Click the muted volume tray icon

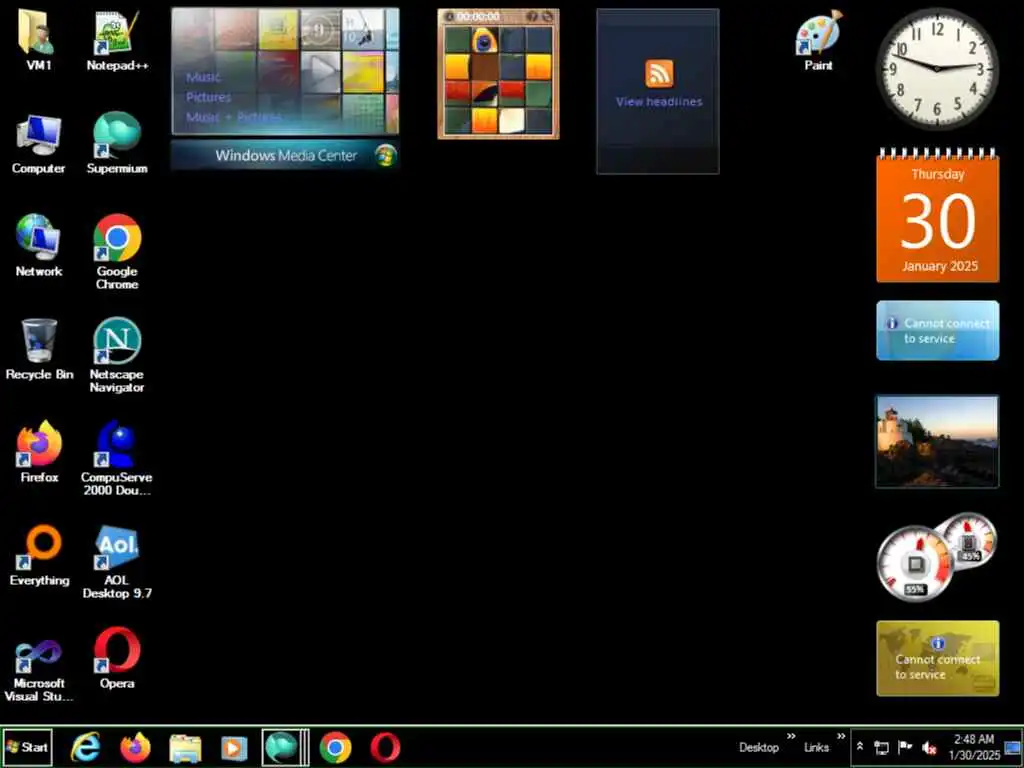pyautogui.click(x=929, y=748)
